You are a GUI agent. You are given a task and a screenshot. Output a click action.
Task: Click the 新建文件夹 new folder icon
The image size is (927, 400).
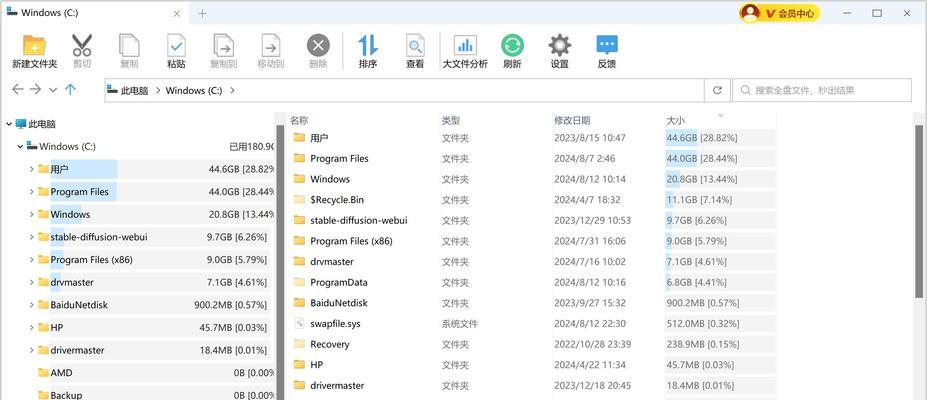point(34,45)
